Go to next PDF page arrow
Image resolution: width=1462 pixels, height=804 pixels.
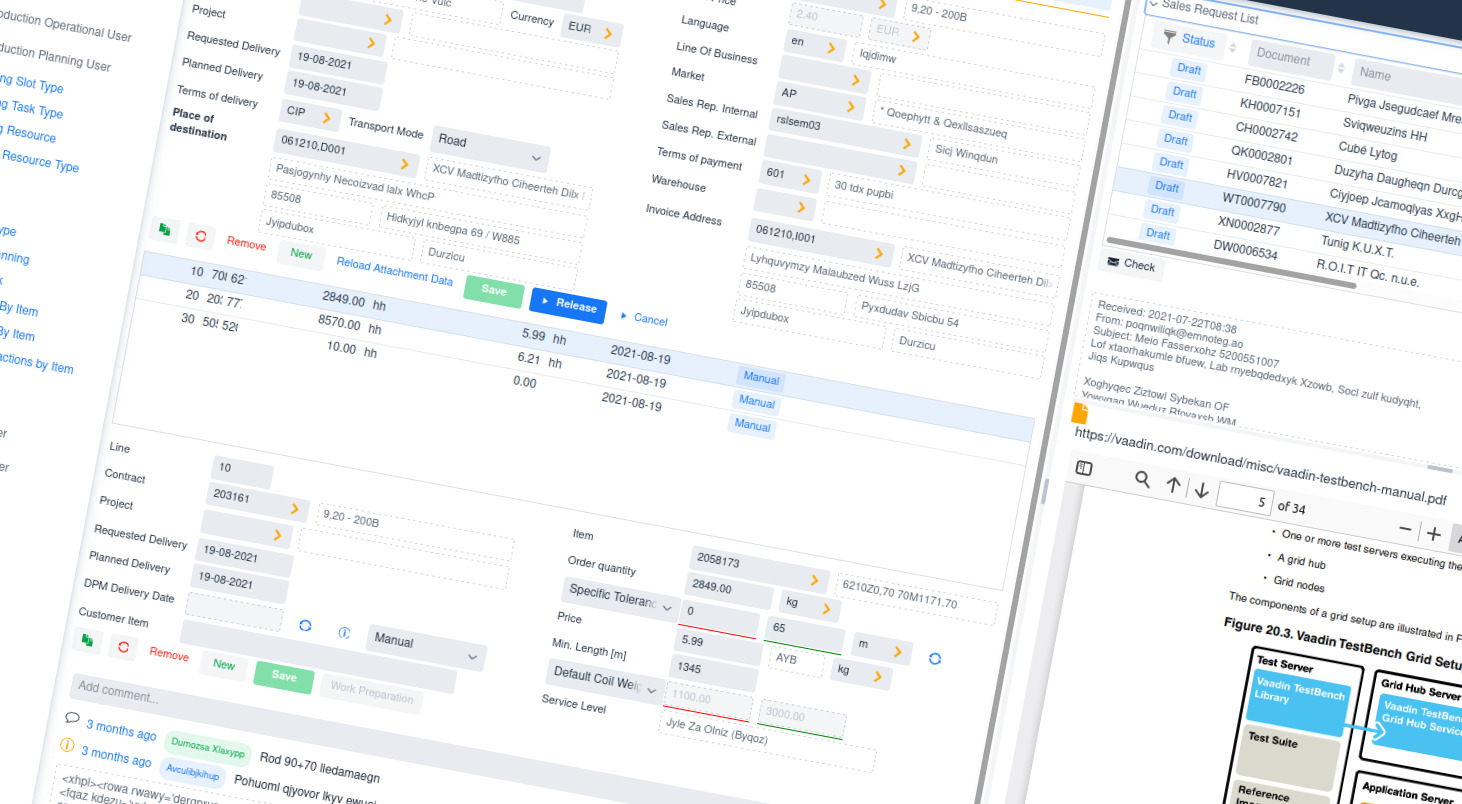1202,490
